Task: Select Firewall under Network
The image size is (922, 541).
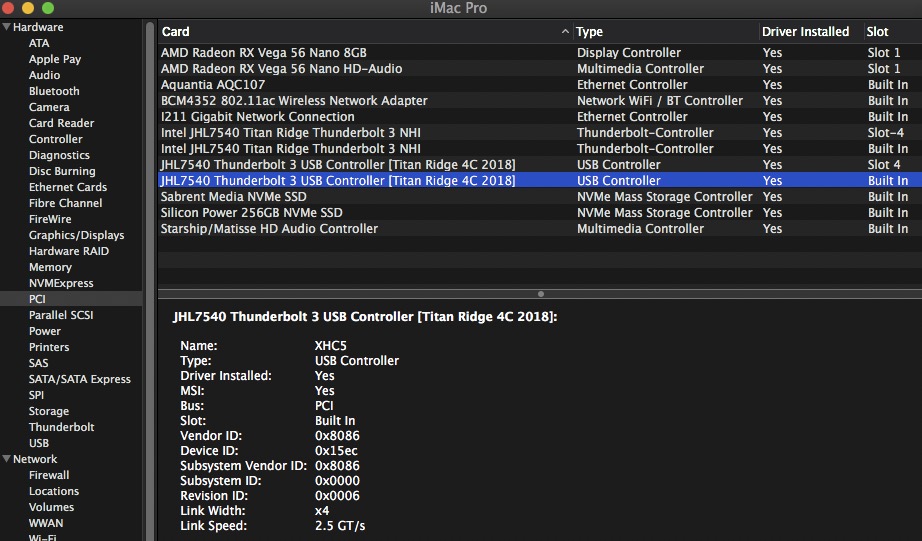Action: pos(49,475)
